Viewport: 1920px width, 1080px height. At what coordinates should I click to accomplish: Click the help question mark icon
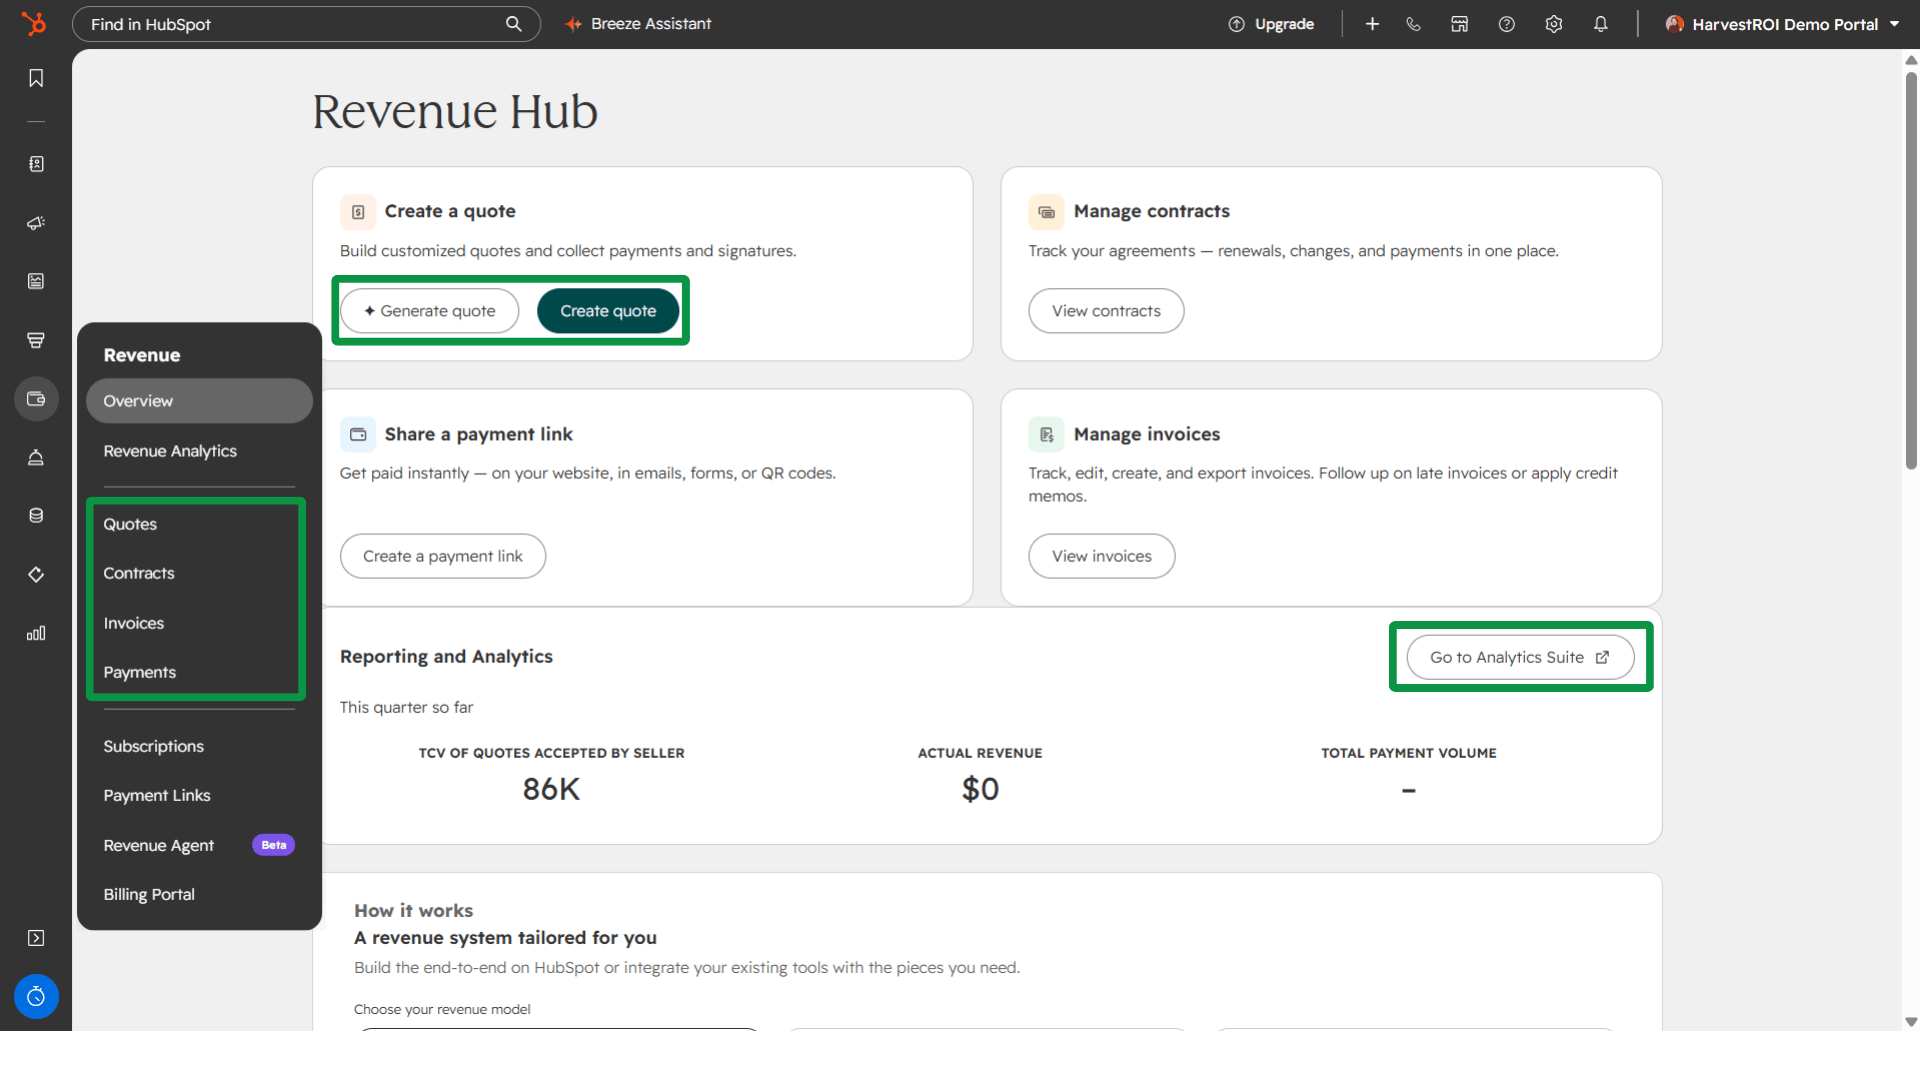coord(1506,24)
